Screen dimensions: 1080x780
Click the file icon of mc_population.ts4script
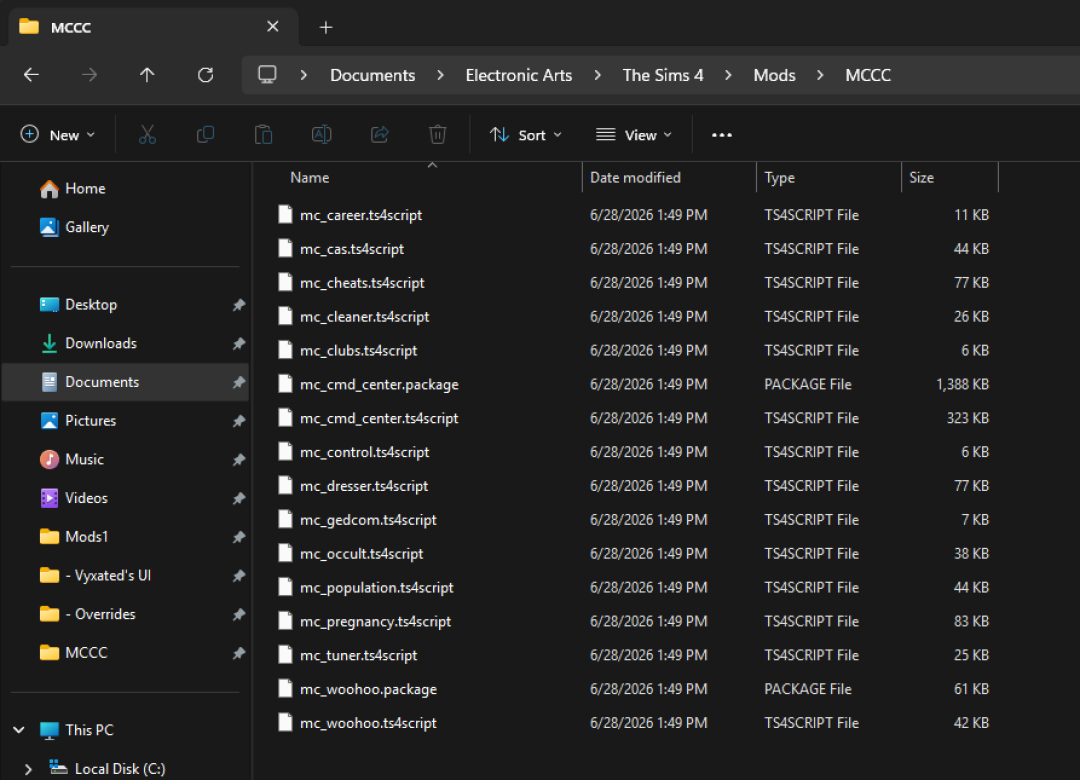[x=285, y=587]
